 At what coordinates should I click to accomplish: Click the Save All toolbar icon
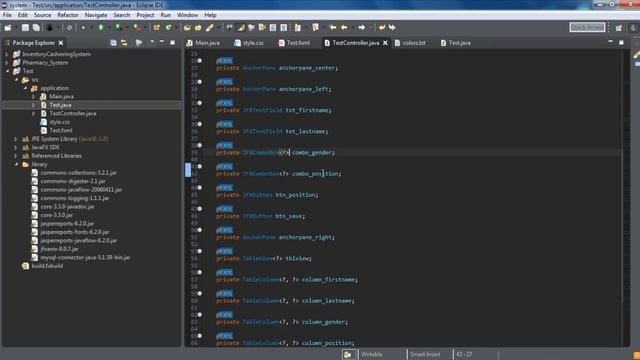[36, 28]
